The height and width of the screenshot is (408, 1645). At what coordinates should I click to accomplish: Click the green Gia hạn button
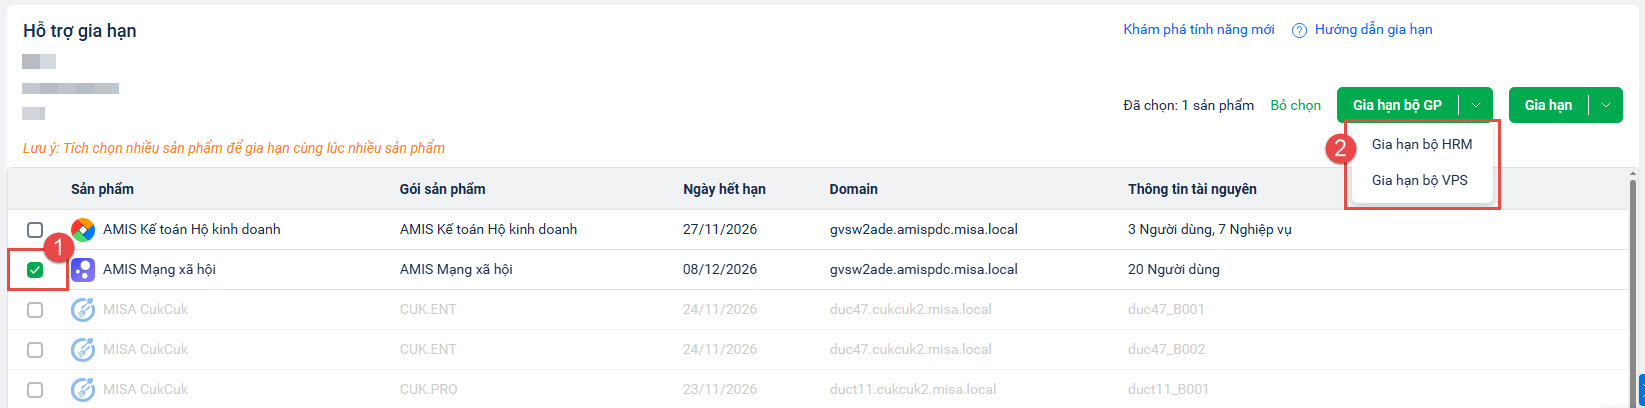pos(1548,105)
